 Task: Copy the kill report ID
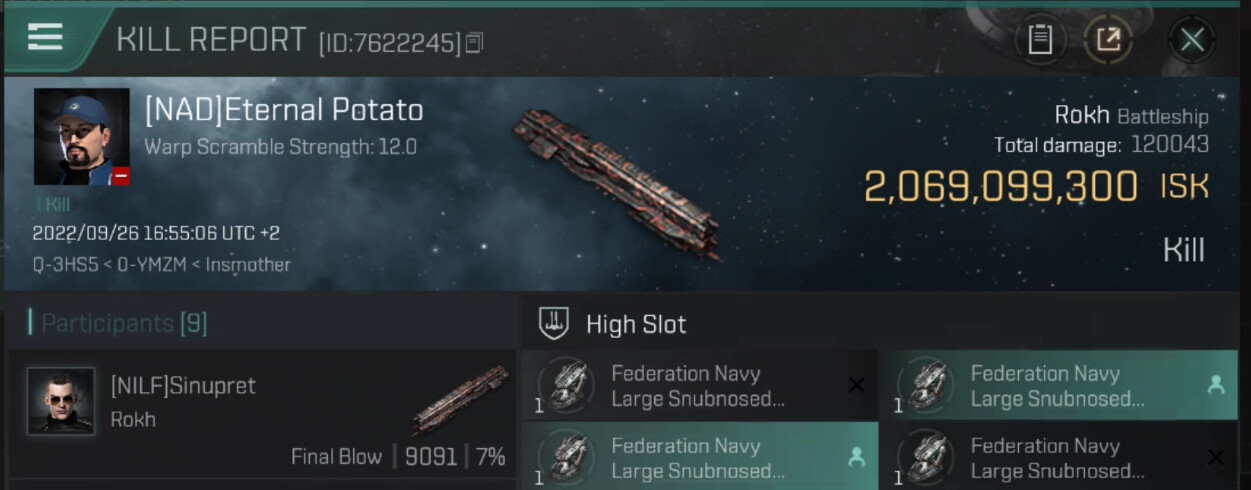474,42
